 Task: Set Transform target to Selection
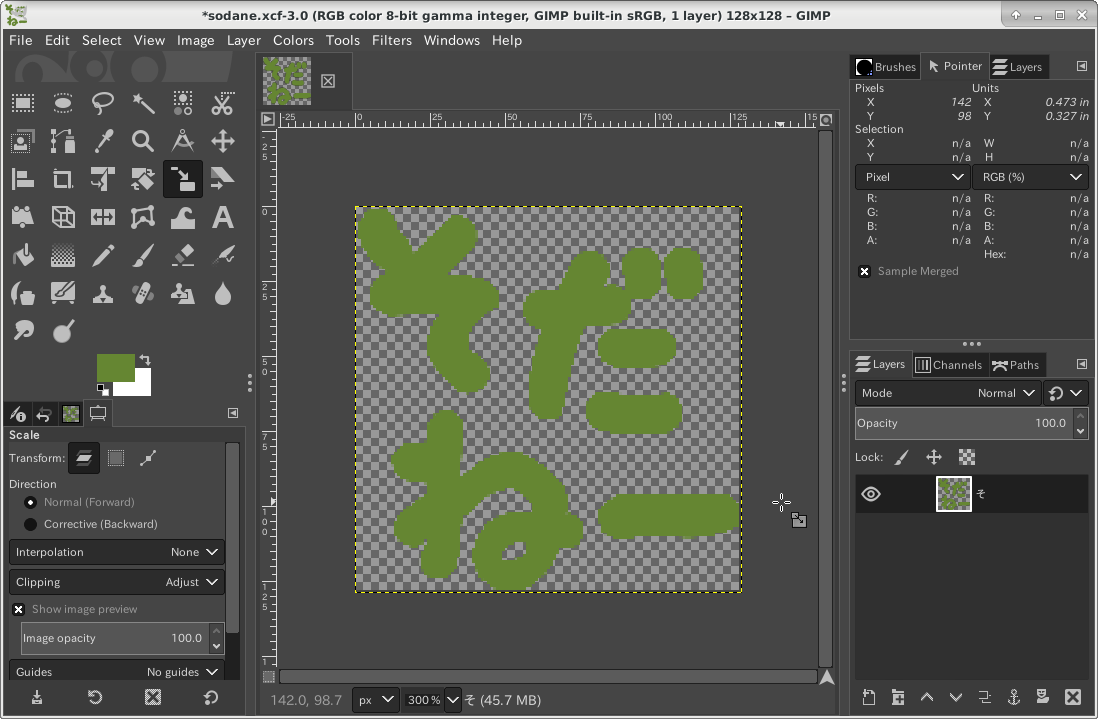(x=116, y=459)
